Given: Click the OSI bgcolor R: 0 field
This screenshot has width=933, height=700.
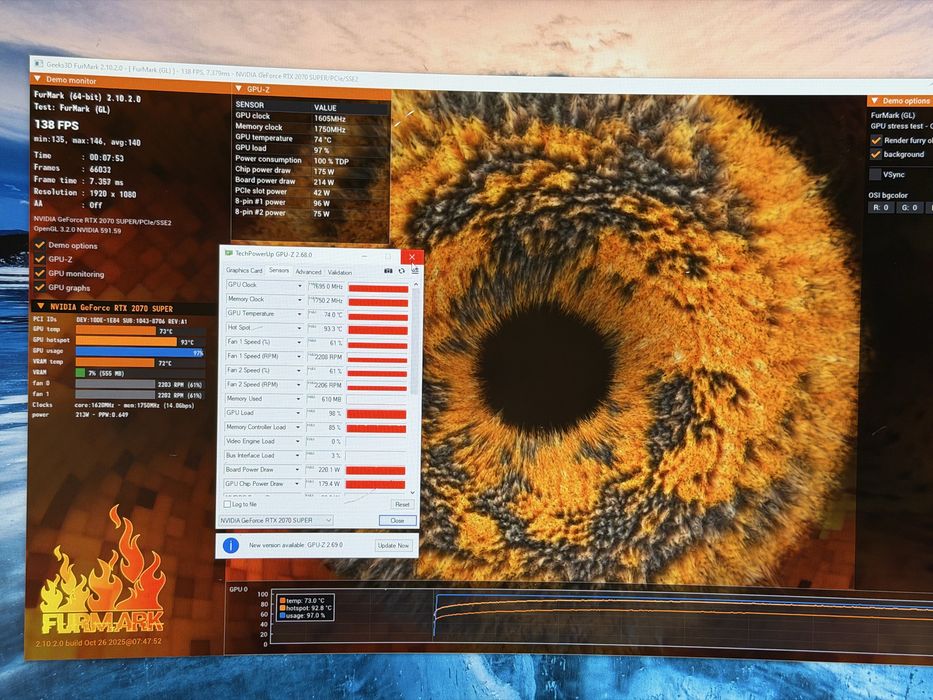Looking at the screenshot, I should click(881, 208).
